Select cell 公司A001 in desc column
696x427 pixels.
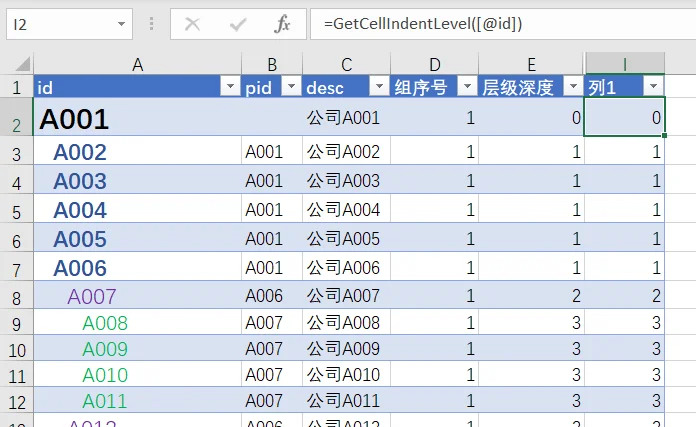pos(347,117)
